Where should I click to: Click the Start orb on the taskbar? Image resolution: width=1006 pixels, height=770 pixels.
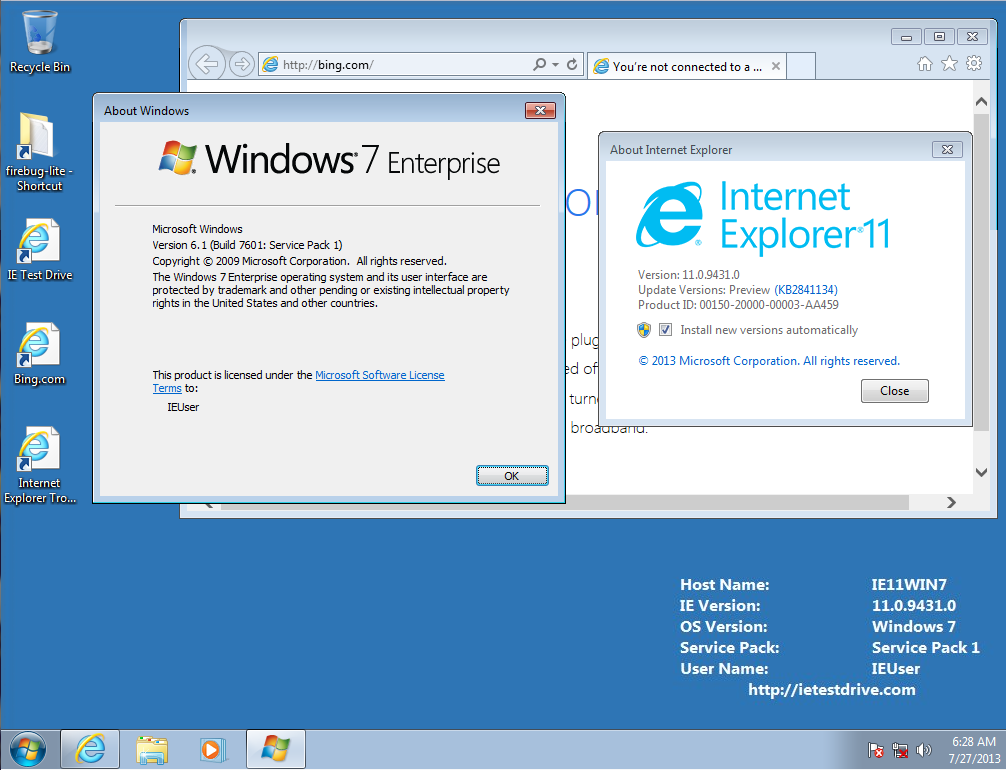click(28, 749)
